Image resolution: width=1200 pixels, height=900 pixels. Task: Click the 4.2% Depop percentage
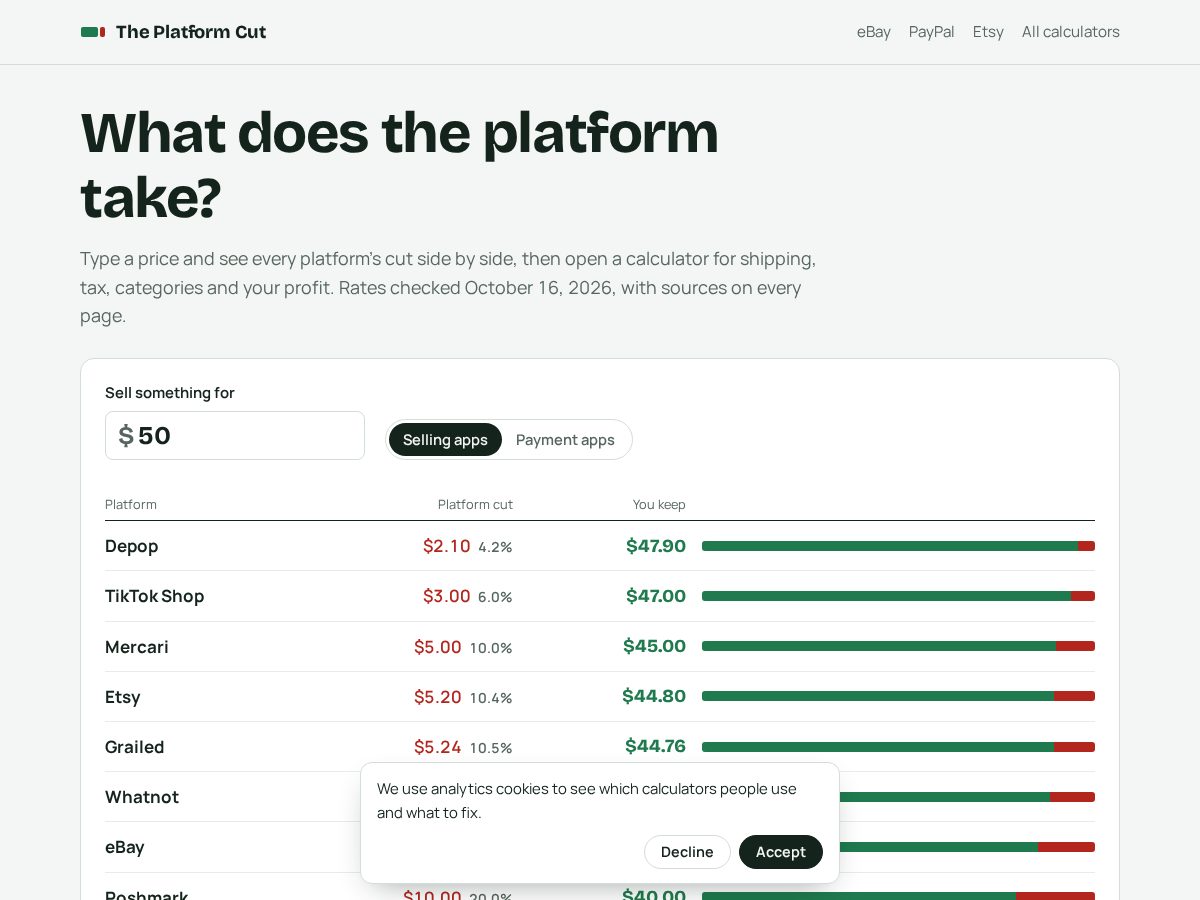[495, 547]
